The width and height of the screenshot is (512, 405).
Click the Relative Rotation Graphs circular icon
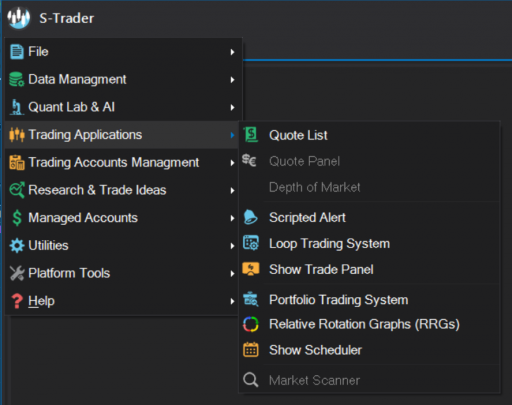(251, 324)
